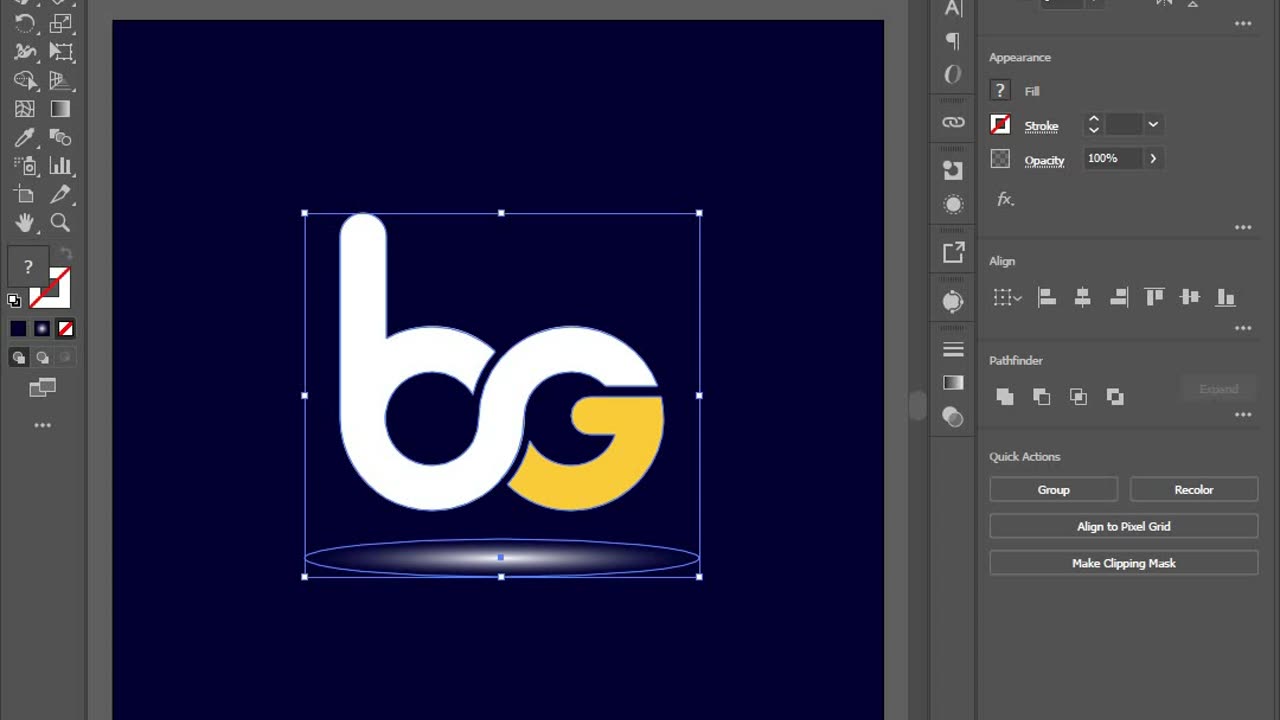The image size is (1280, 720).
Task: Select the Eyedropper tool
Action: point(25,137)
